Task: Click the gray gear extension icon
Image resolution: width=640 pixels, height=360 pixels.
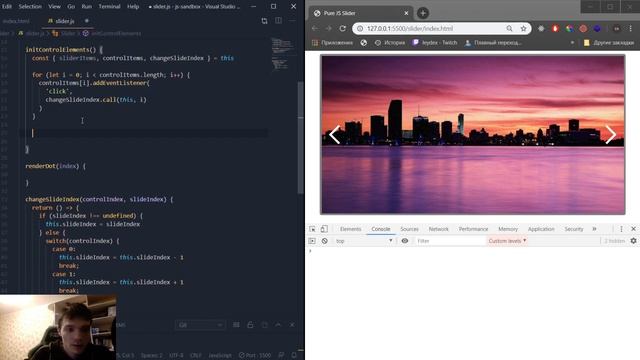Action: 541,29
